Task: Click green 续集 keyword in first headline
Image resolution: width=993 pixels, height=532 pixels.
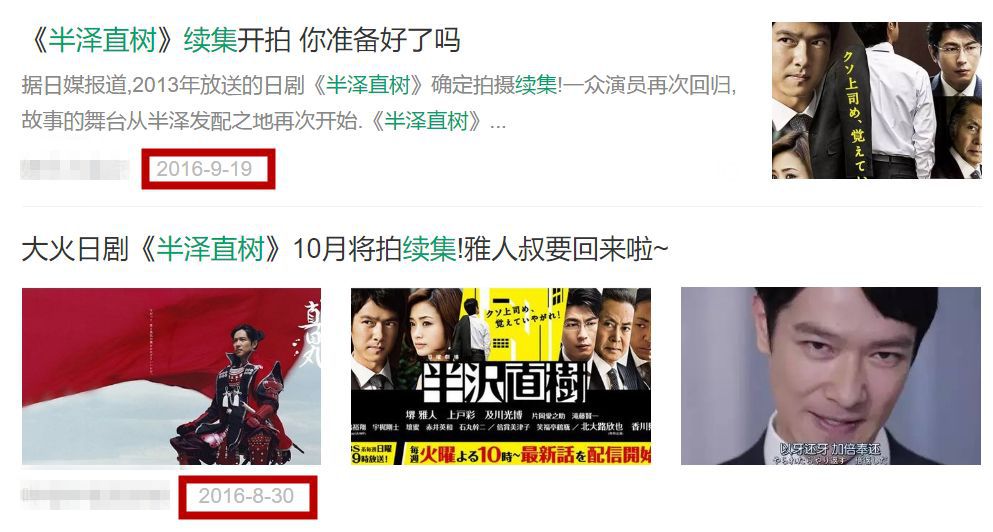Action: click(210, 41)
